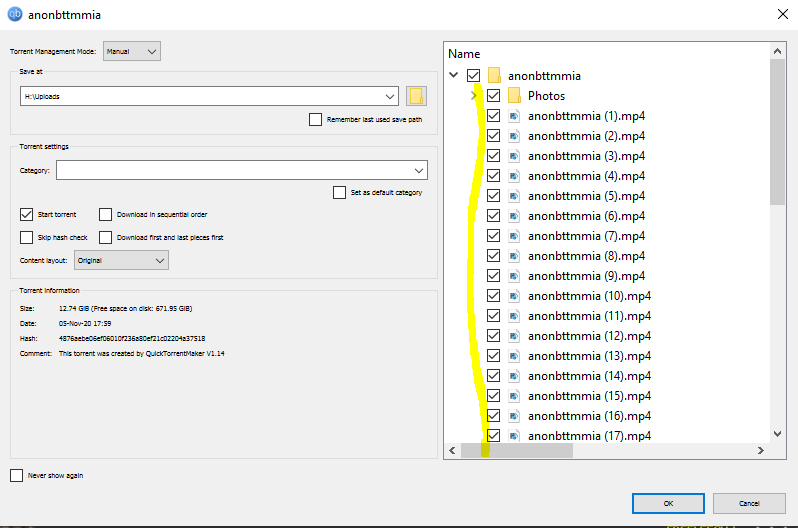The width and height of the screenshot is (798, 528).
Task: Click the anonbttmmia (5).mp4 video file icon
Action: pos(515,196)
